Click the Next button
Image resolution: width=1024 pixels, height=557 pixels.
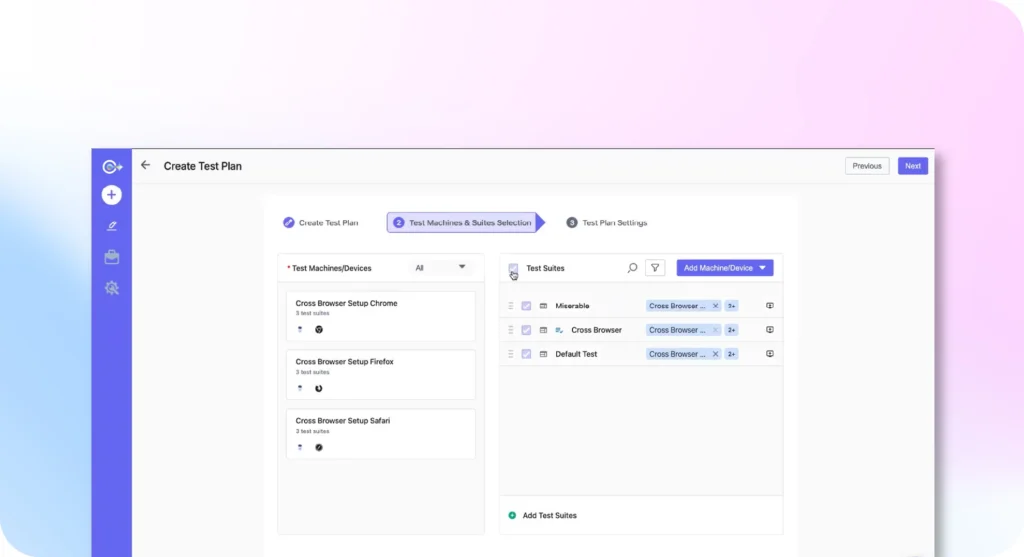(912, 166)
